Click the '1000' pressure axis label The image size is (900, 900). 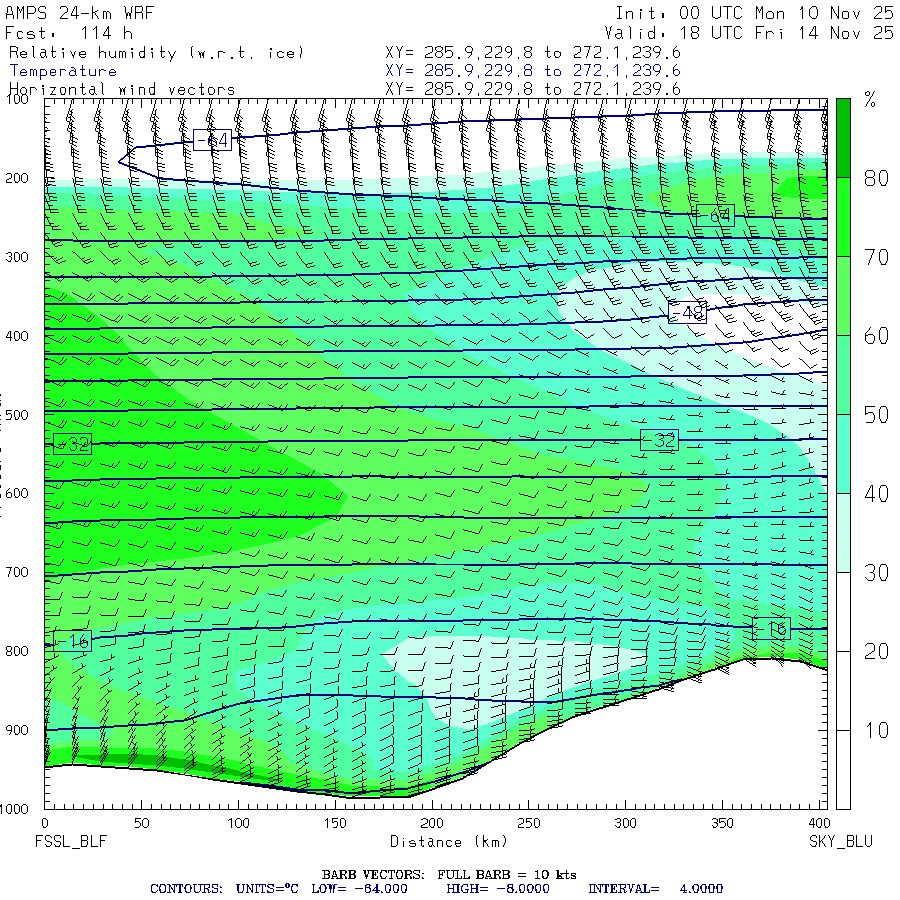click(14, 809)
